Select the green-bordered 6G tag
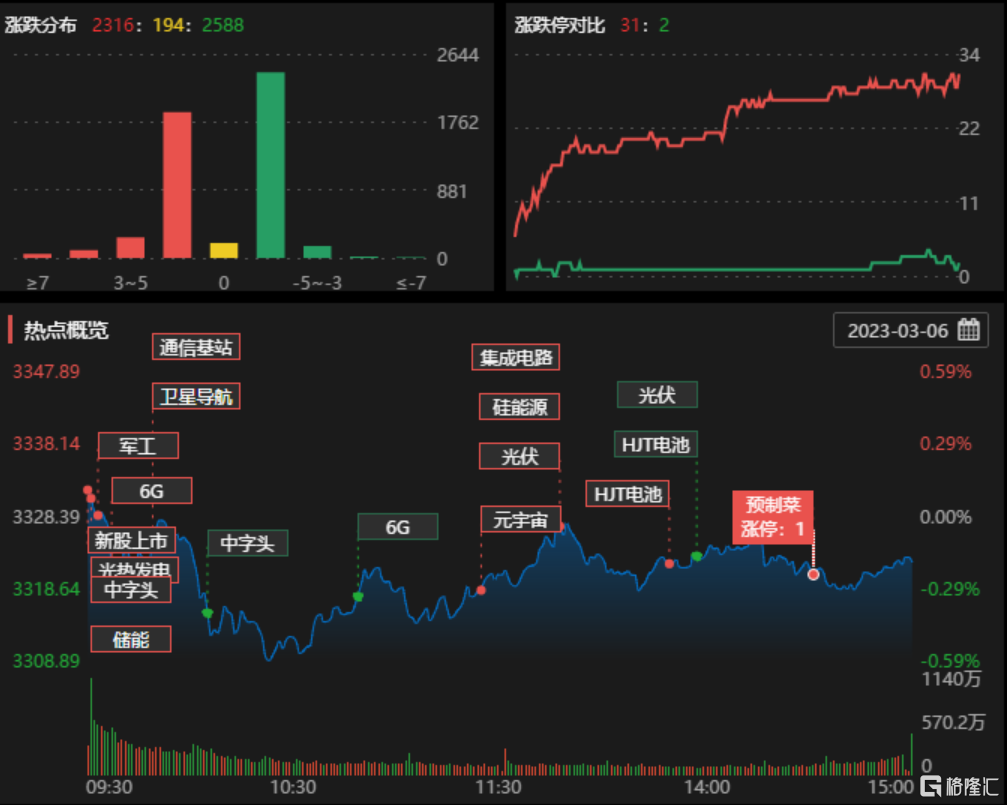 pyautogui.click(x=397, y=527)
